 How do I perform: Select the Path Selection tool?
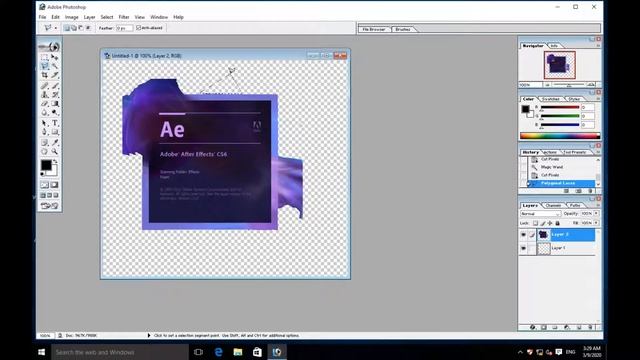44,123
